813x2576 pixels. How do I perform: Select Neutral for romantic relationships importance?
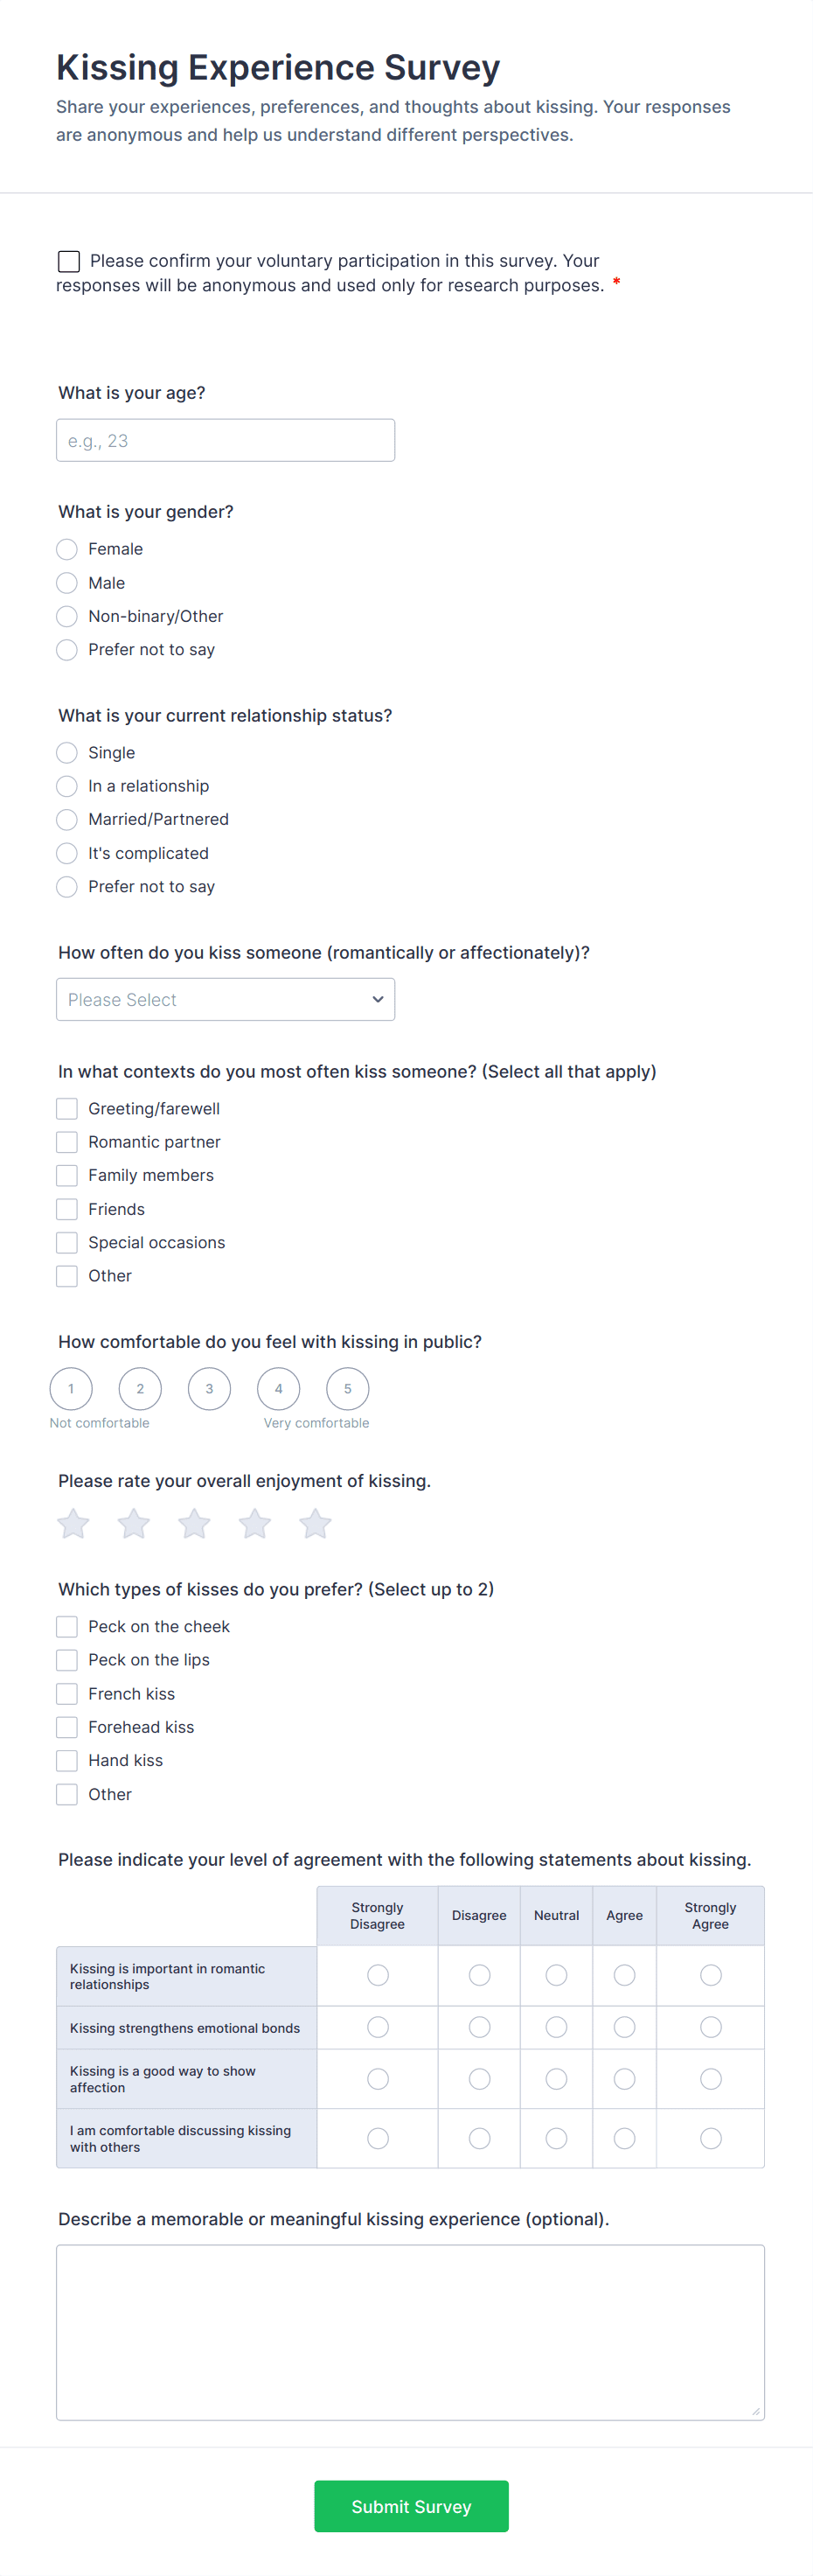(x=556, y=1975)
